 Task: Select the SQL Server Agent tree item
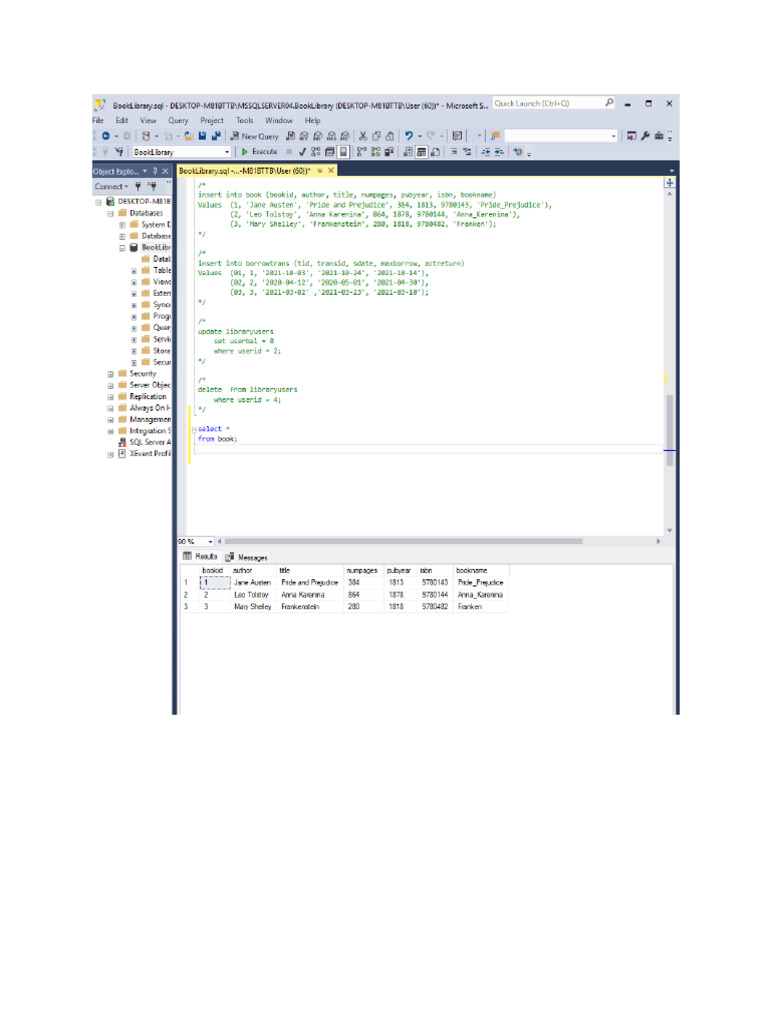coord(144,443)
